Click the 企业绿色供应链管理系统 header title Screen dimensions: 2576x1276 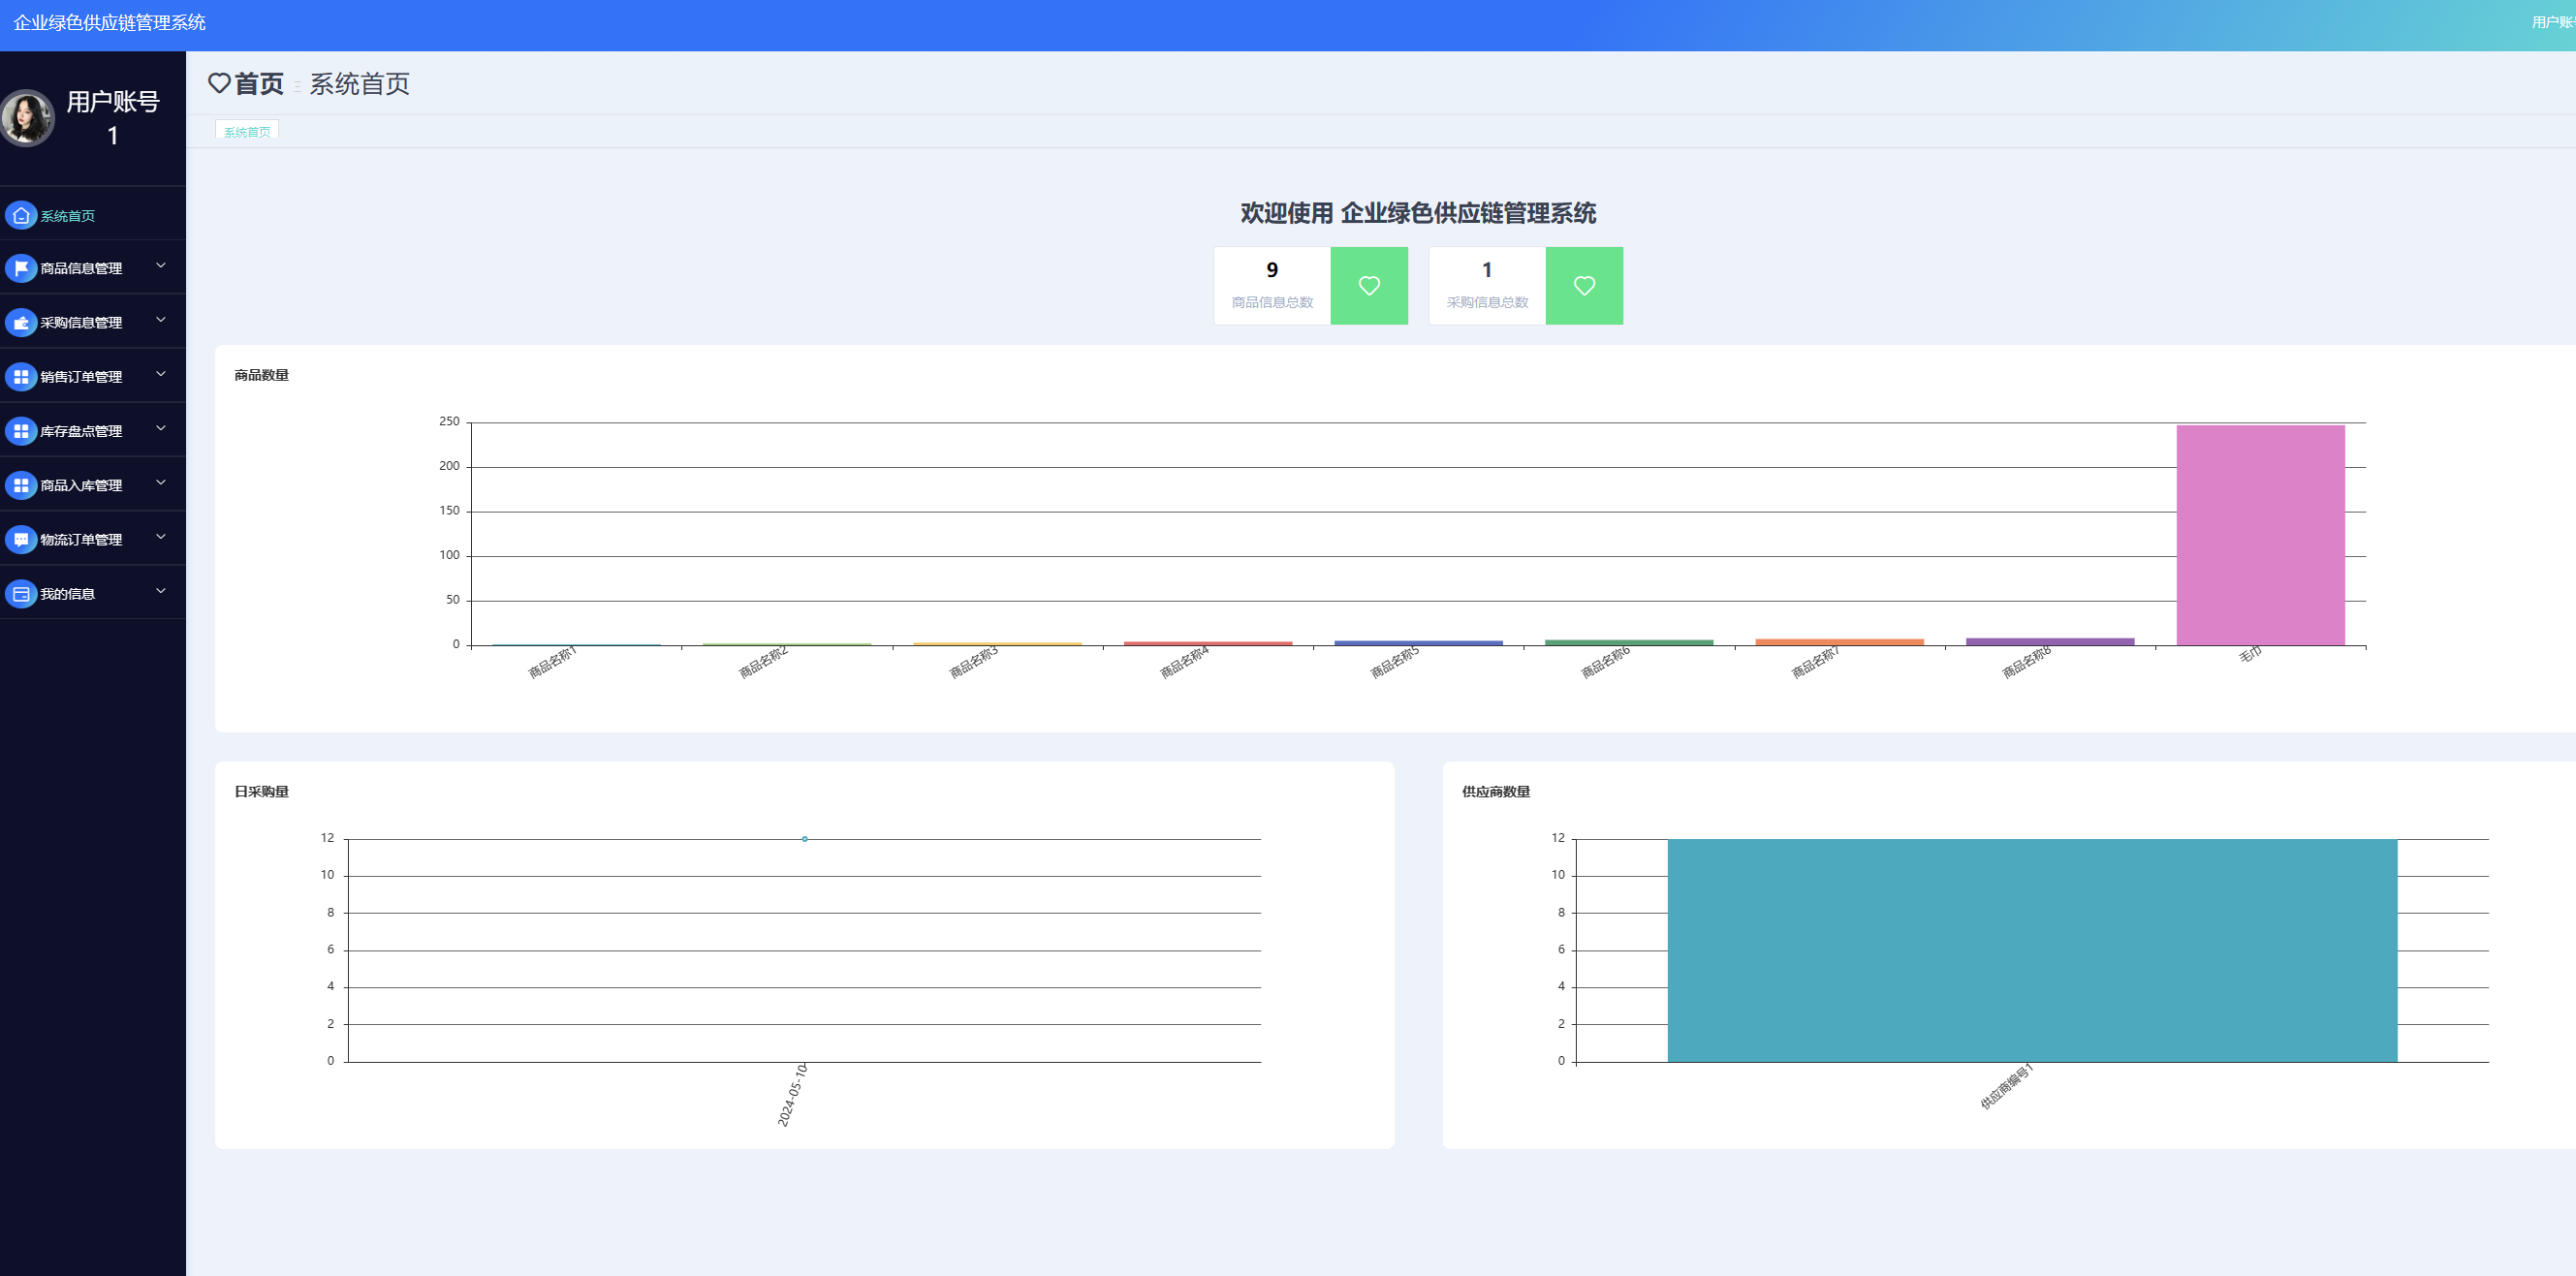pos(110,22)
